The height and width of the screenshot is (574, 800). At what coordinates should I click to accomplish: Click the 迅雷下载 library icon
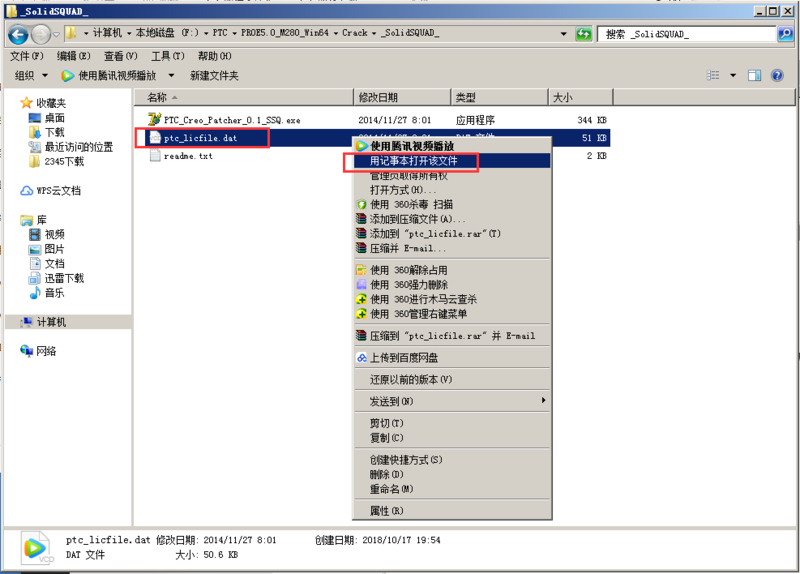coord(35,279)
